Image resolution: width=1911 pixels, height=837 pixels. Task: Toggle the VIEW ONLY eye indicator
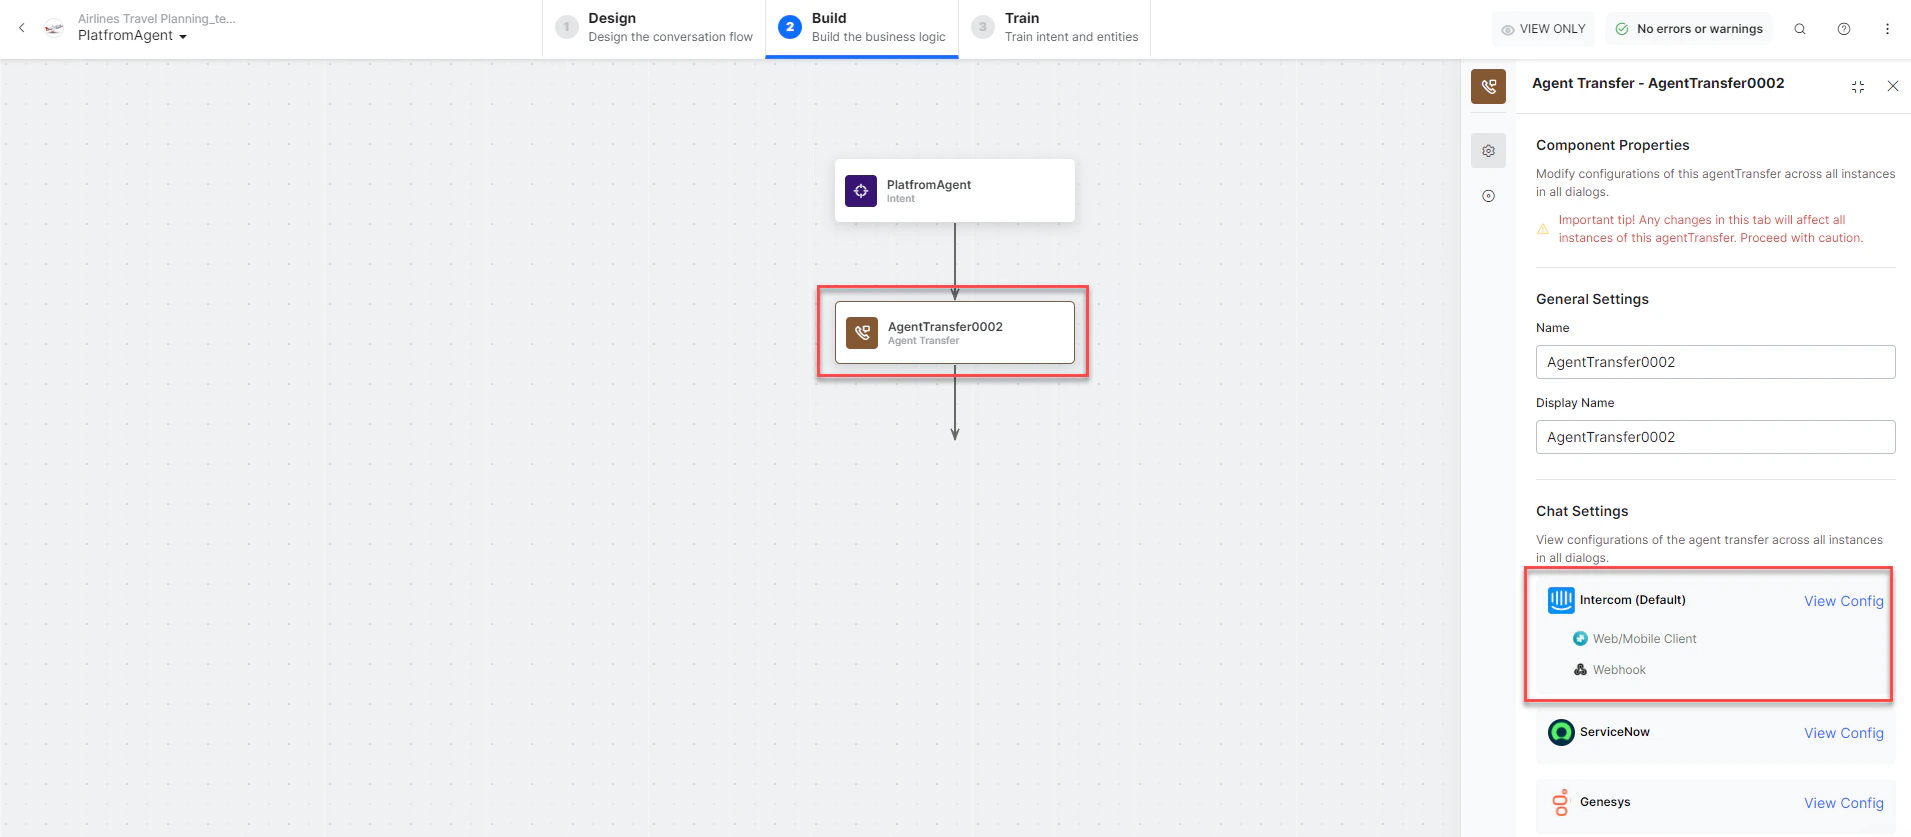click(x=1543, y=28)
